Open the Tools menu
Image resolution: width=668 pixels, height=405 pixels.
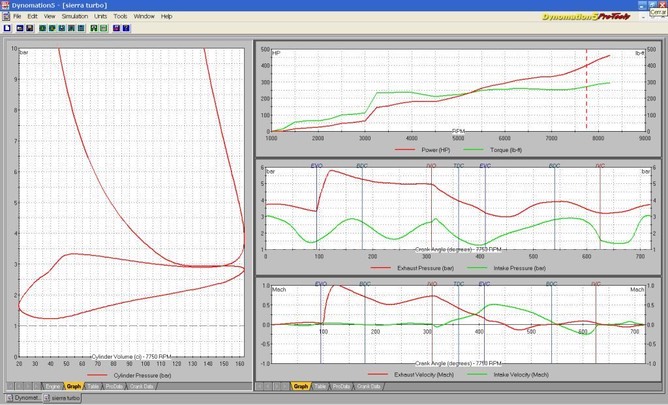click(120, 16)
